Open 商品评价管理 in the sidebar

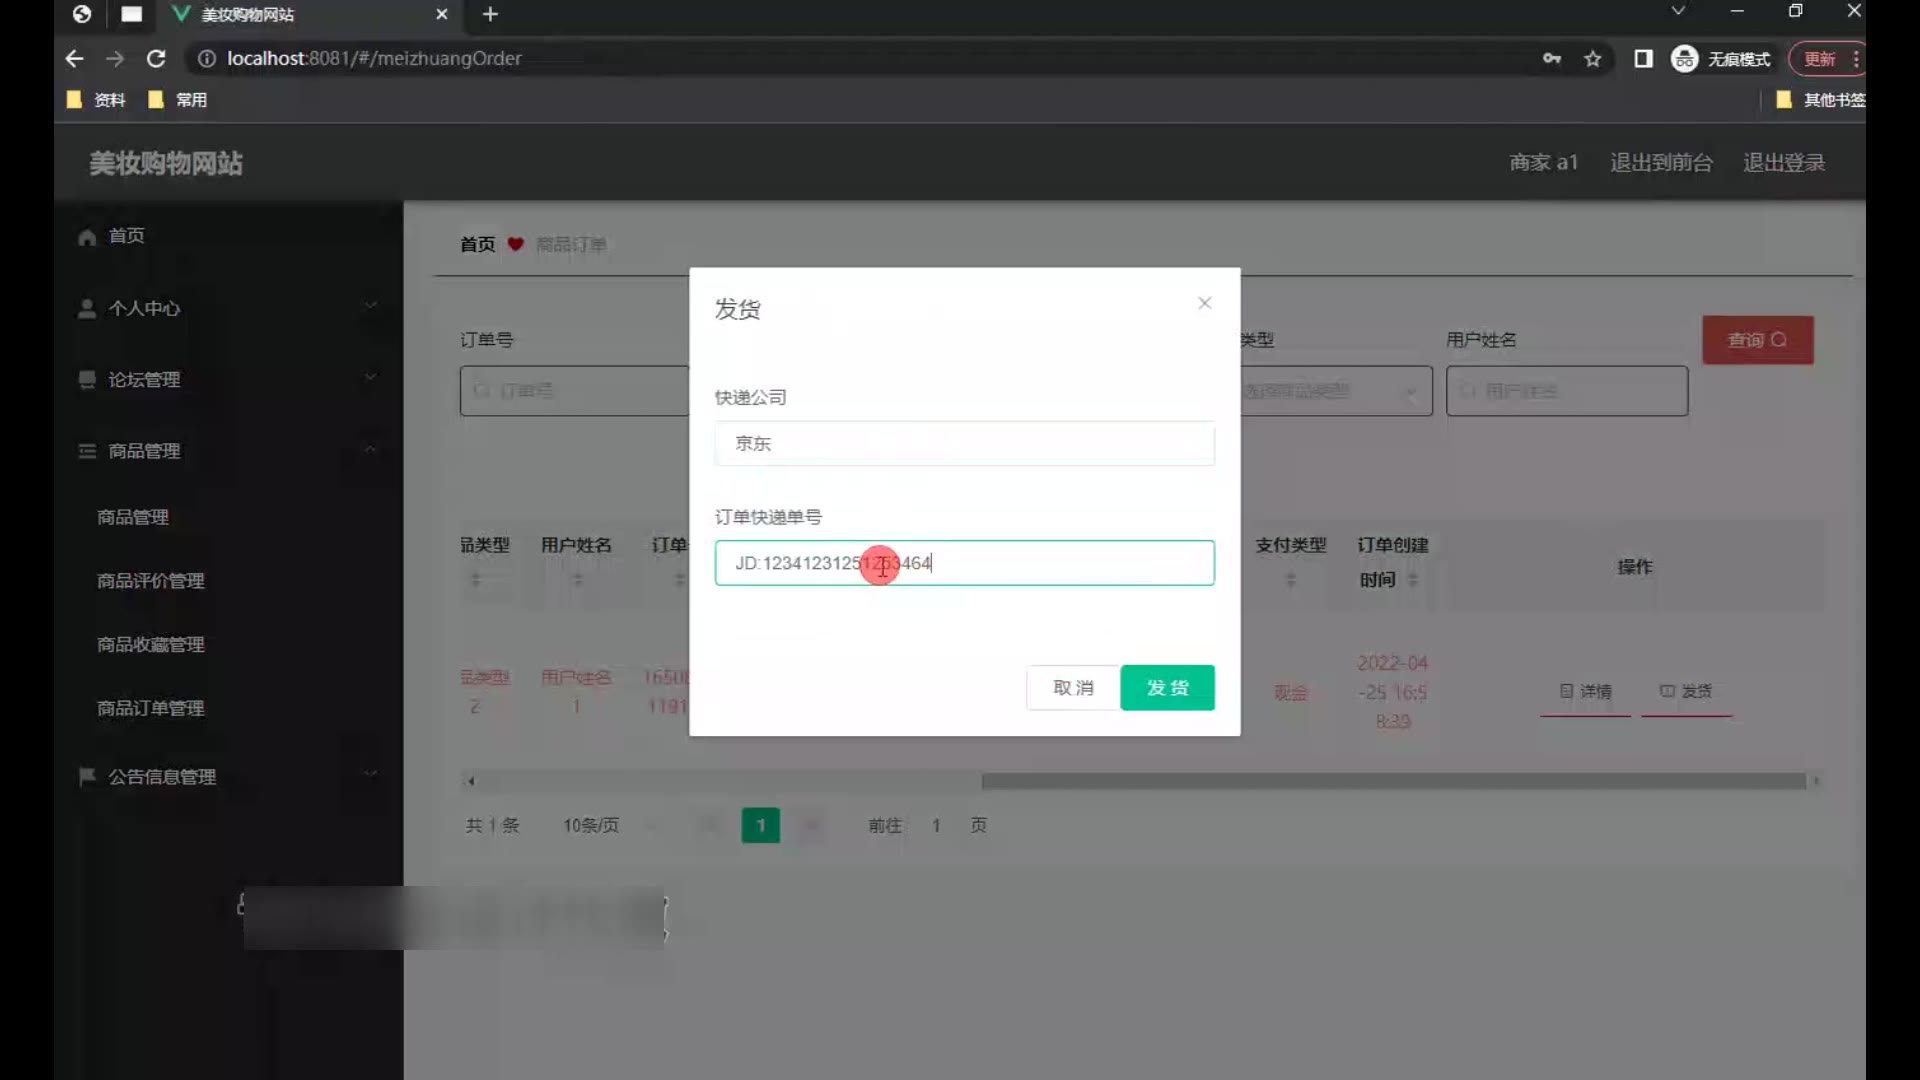[150, 581]
